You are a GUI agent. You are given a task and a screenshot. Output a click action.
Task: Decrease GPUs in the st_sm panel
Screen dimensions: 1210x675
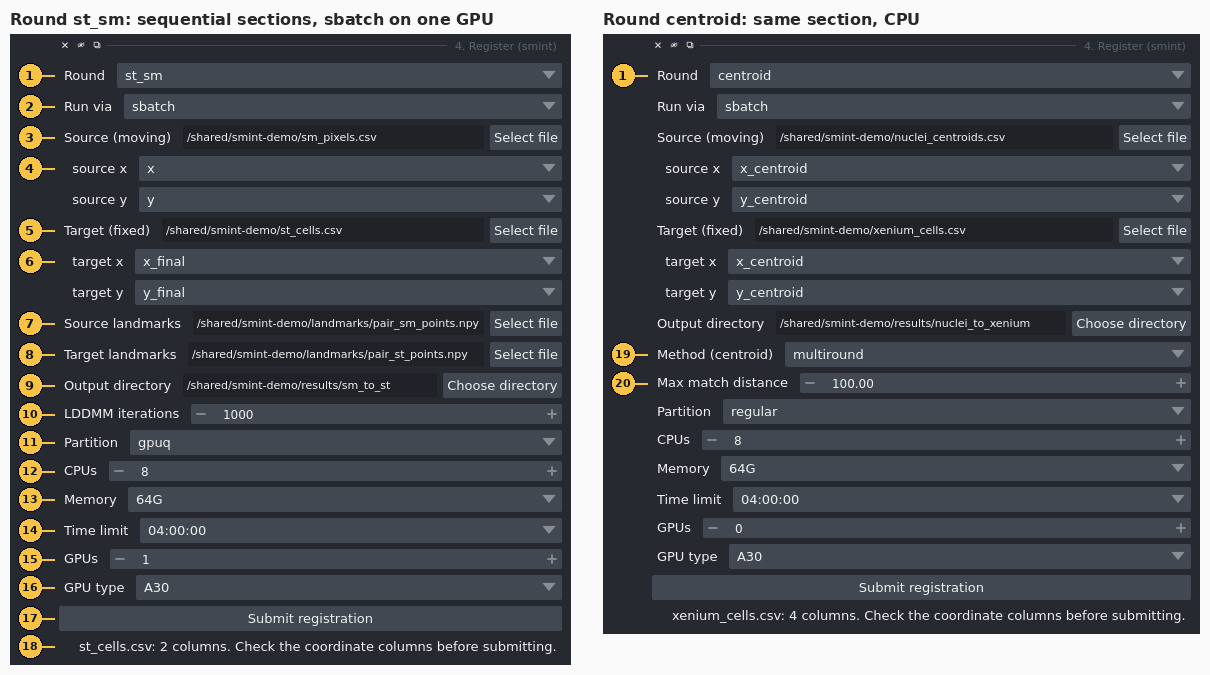click(119, 559)
